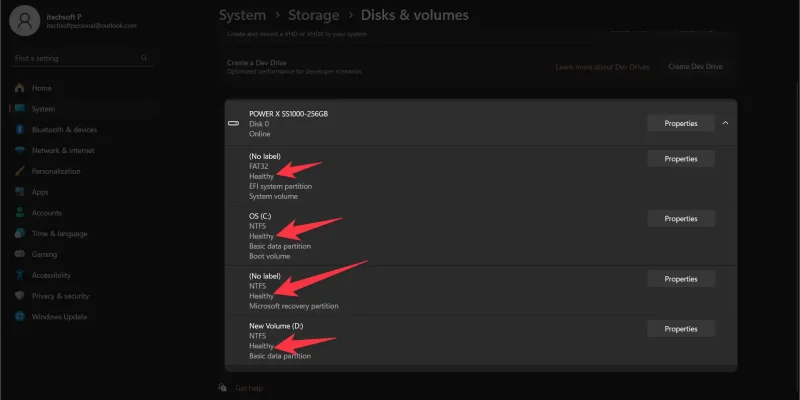Open Properties for OS (C:) volume
The height and width of the screenshot is (400, 800).
coord(681,218)
